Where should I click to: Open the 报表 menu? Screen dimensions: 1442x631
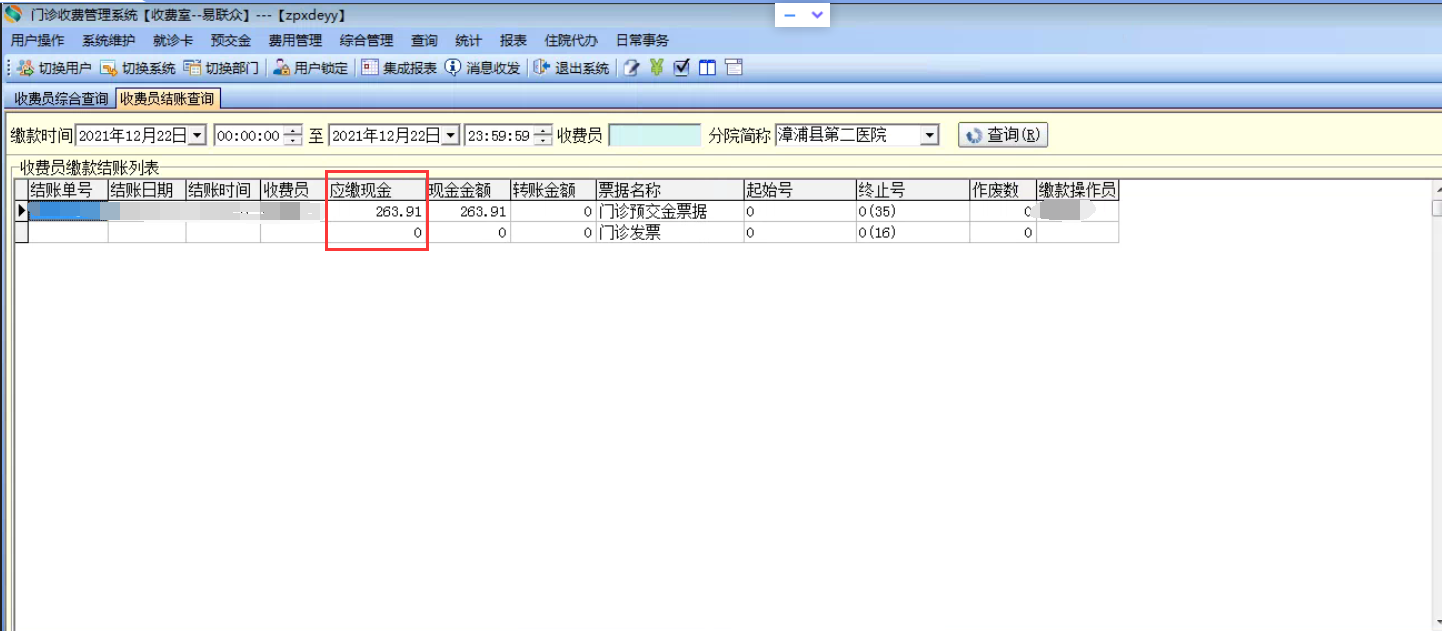pos(513,41)
